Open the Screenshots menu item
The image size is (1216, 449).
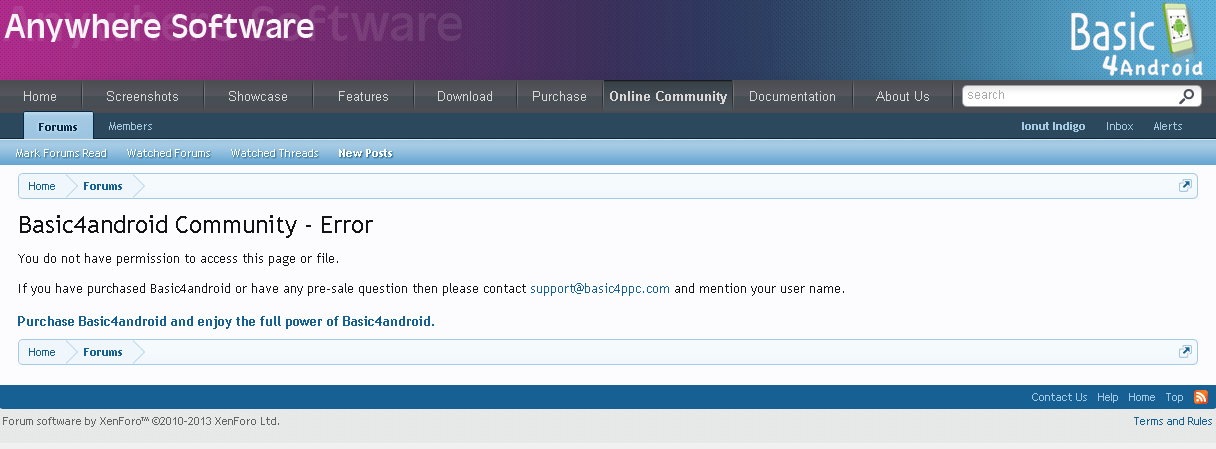coord(142,96)
